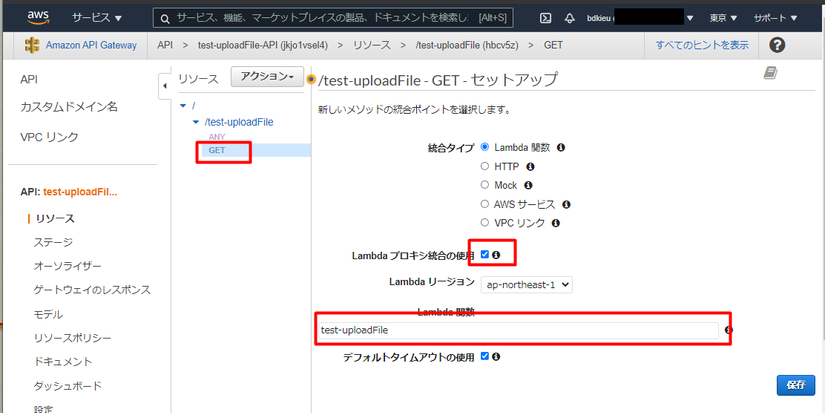
Task: Open ドキュメント in API menu
Action: click(x=63, y=361)
